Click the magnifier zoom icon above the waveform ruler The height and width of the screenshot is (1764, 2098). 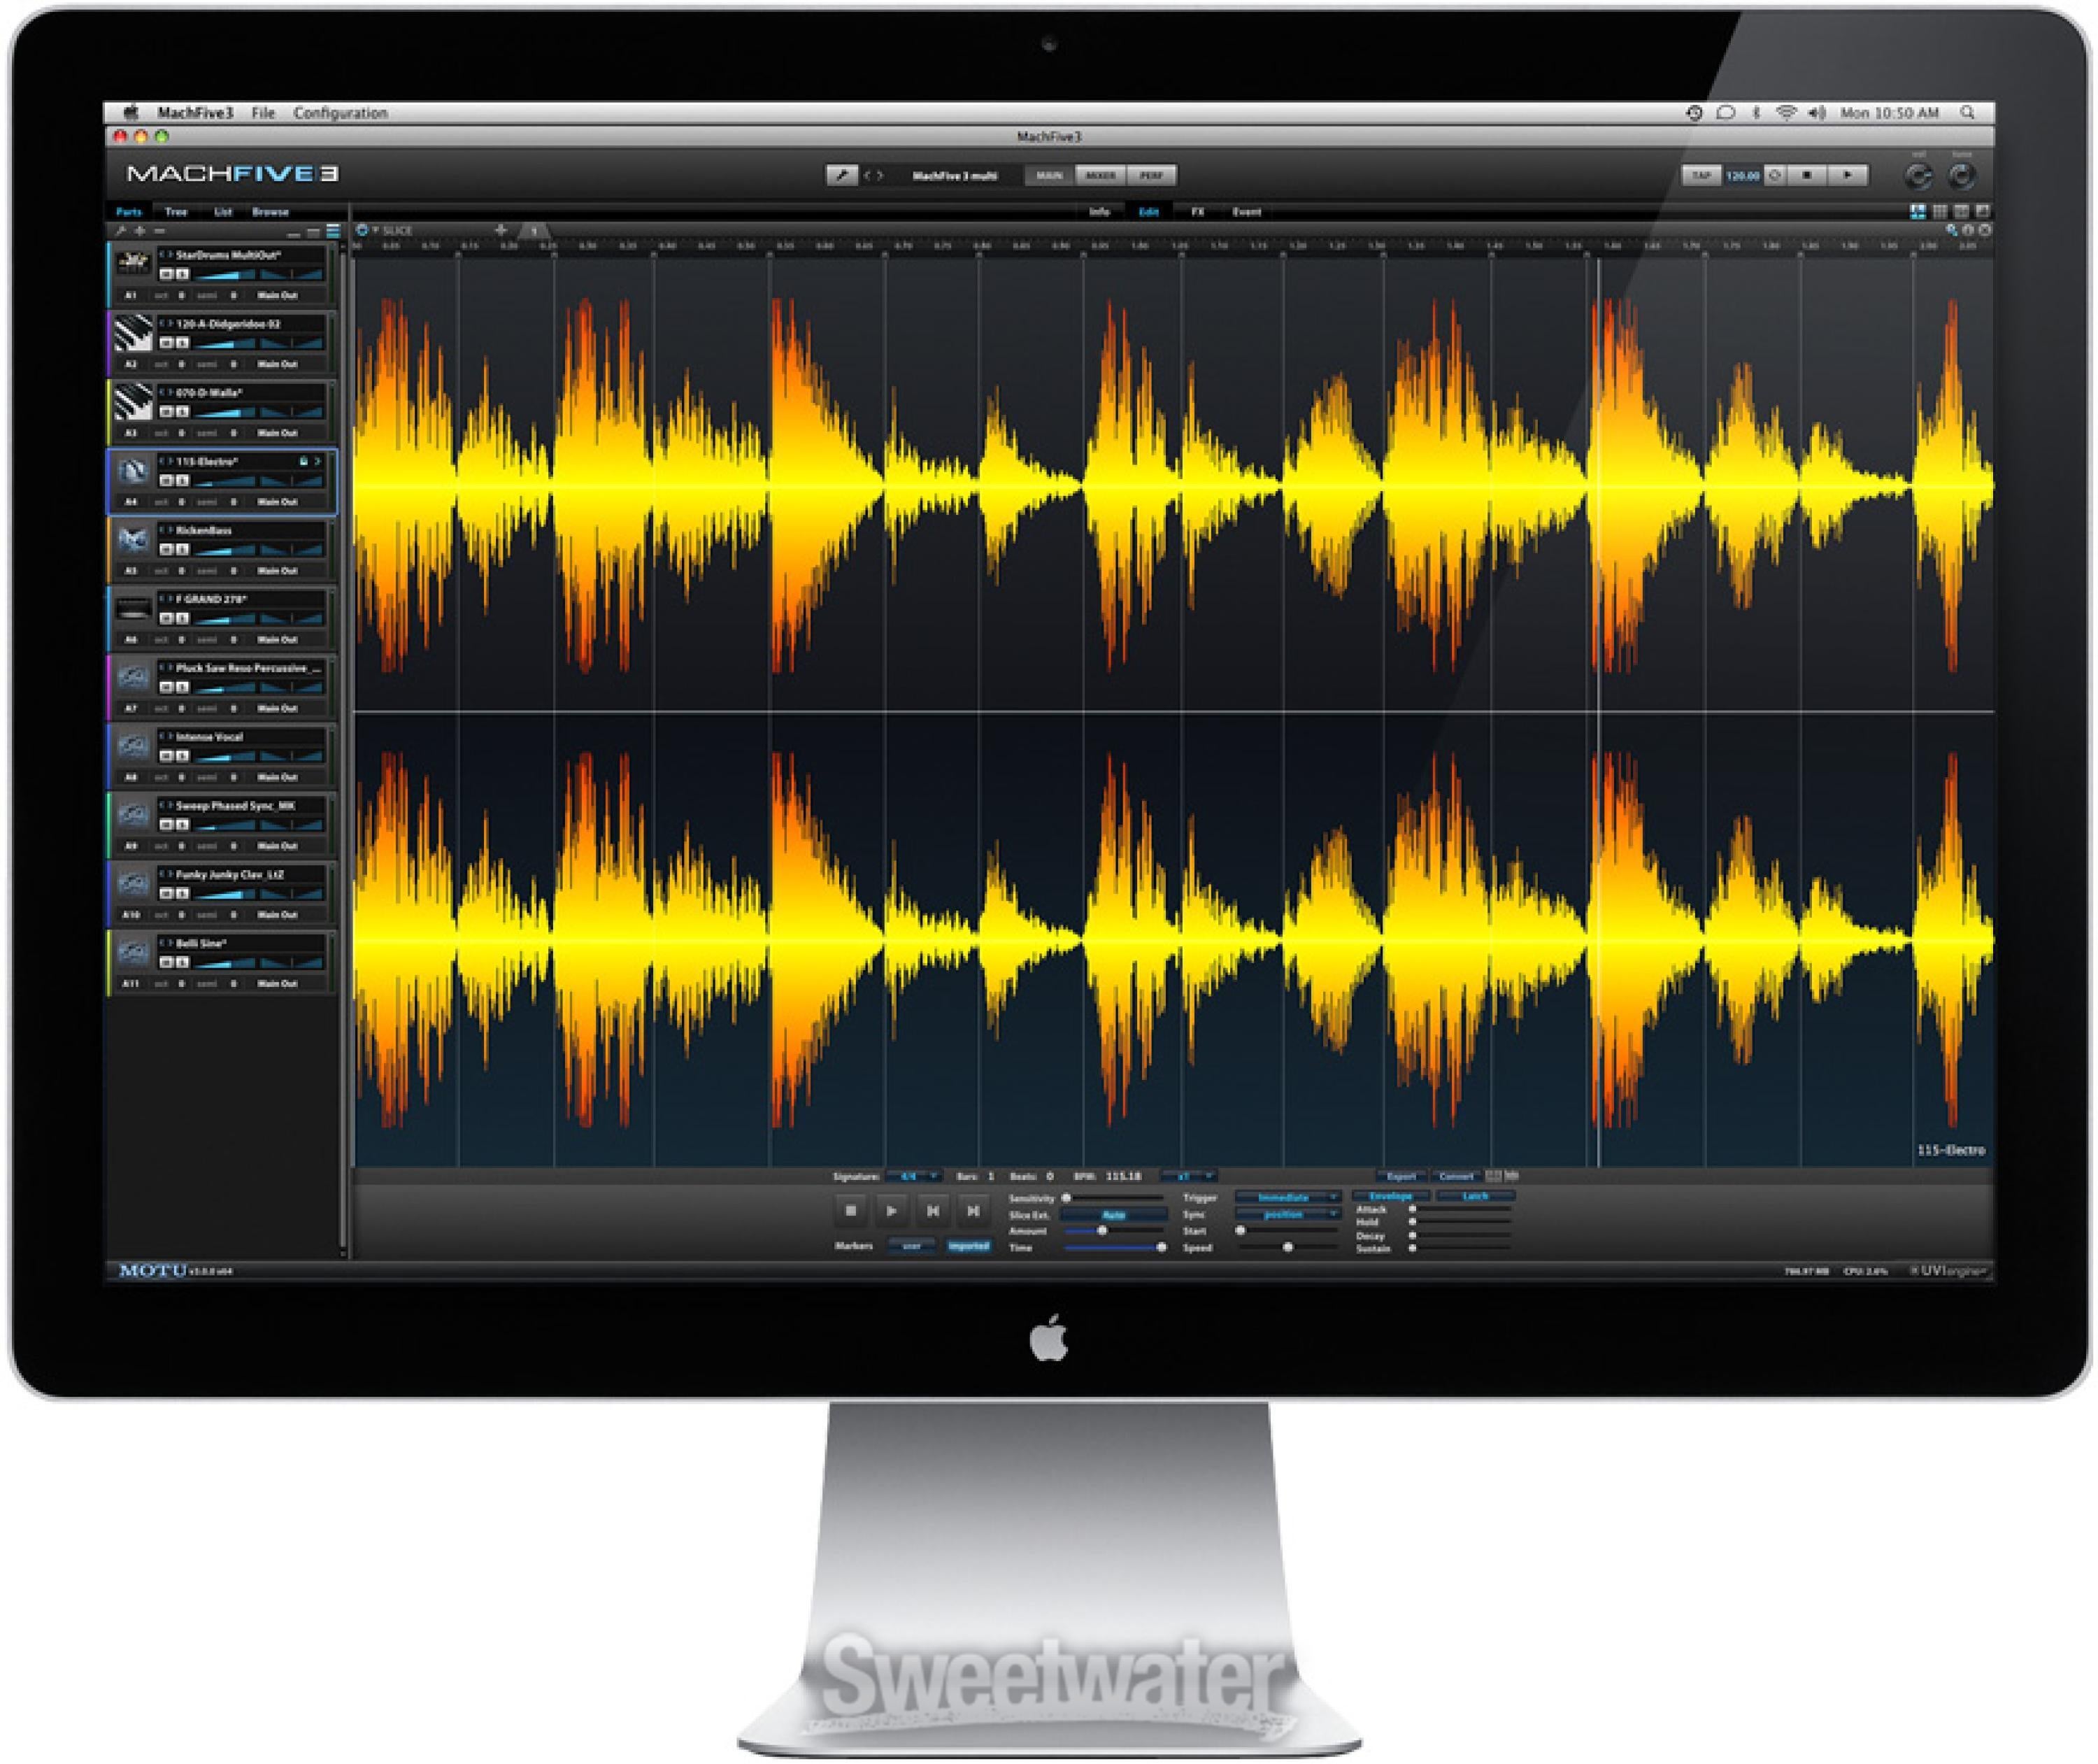click(1951, 231)
